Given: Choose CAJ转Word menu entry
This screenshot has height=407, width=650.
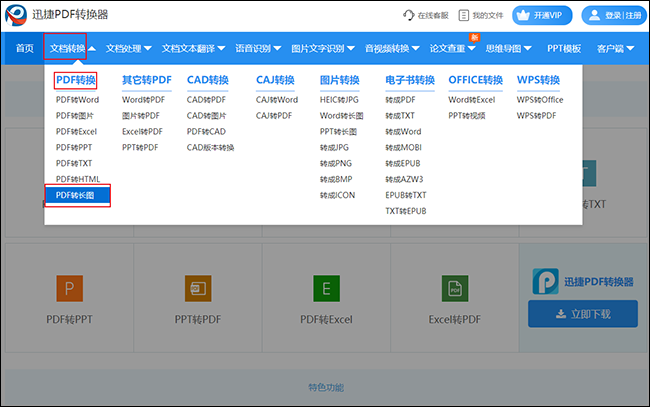Looking at the screenshot, I should [x=277, y=100].
